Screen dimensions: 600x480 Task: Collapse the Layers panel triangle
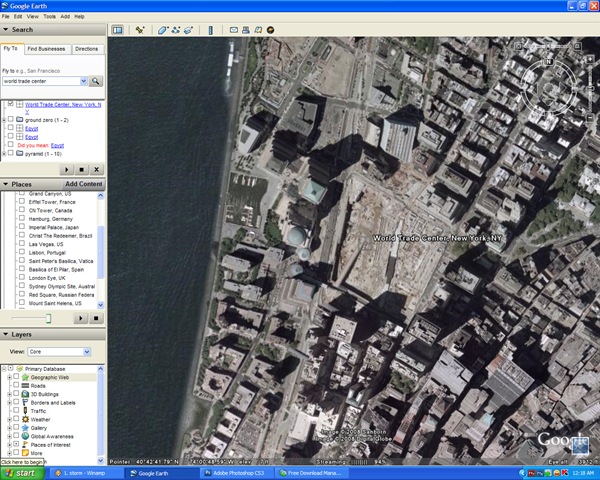click(x=6, y=334)
